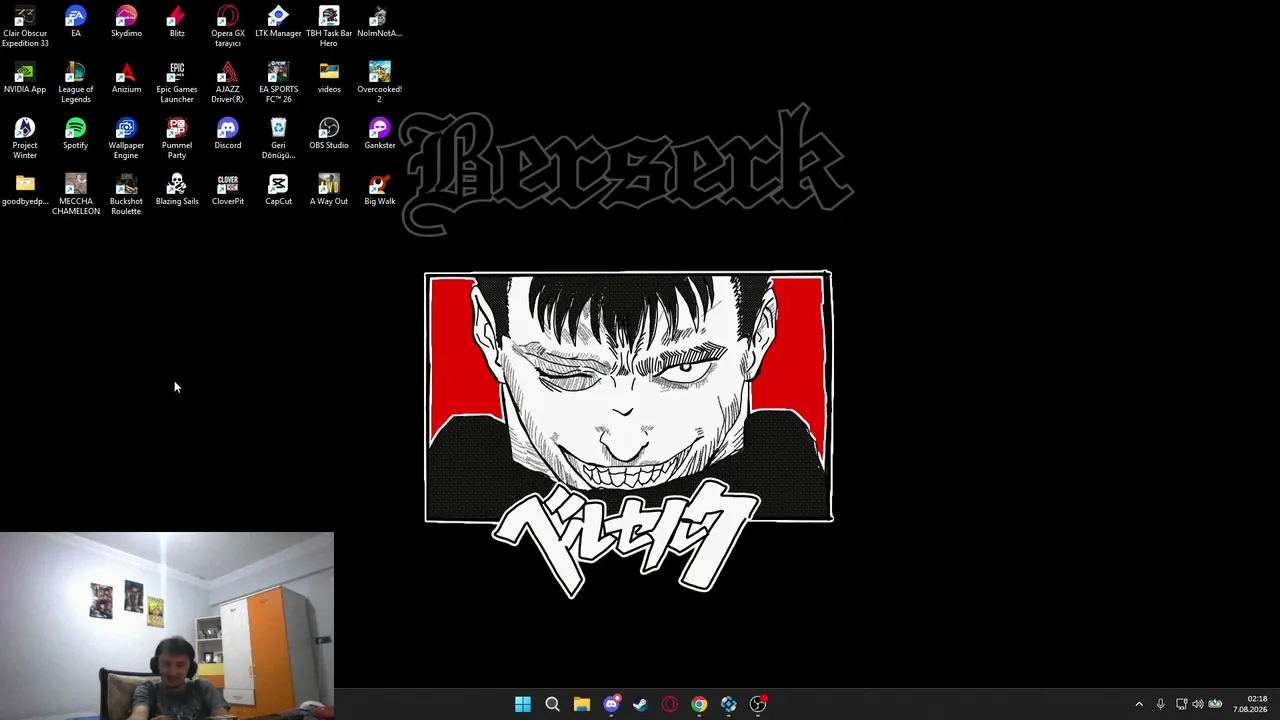Click the Big Walk desktop shortcut
1280x720 pixels.
380,190
